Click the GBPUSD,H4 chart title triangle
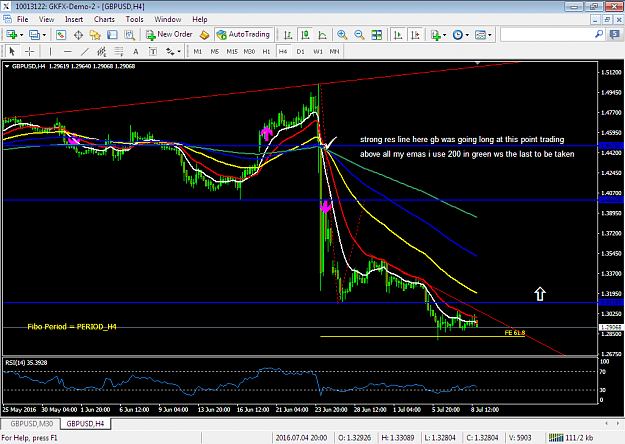The height and width of the screenshot is (444, 625). coord(7,66)
